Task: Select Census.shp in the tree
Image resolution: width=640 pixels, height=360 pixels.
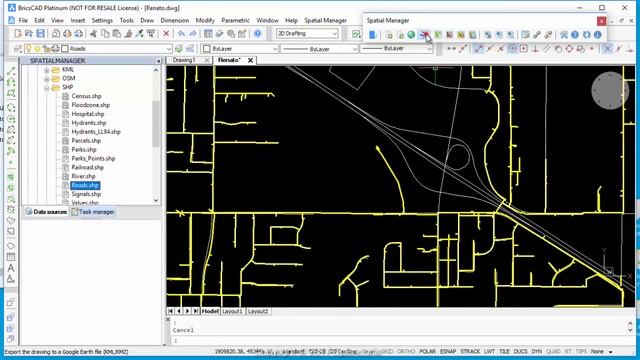Action: click(x=87, y=96)
